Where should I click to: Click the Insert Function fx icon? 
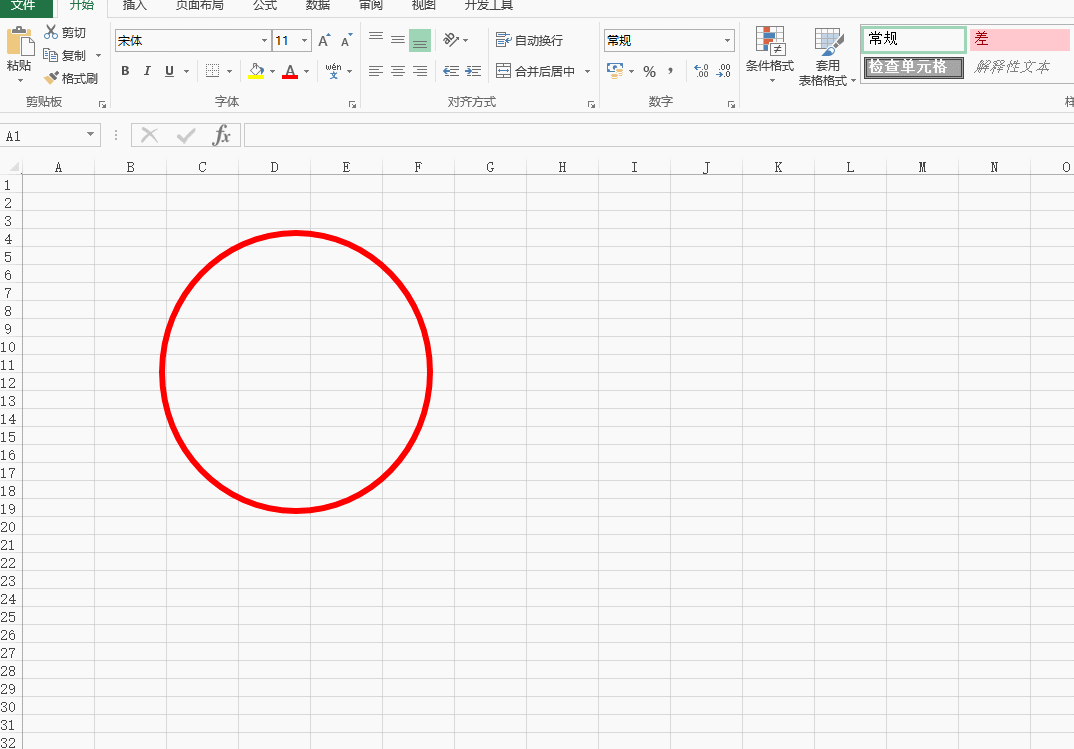click(x=222, y=135)
